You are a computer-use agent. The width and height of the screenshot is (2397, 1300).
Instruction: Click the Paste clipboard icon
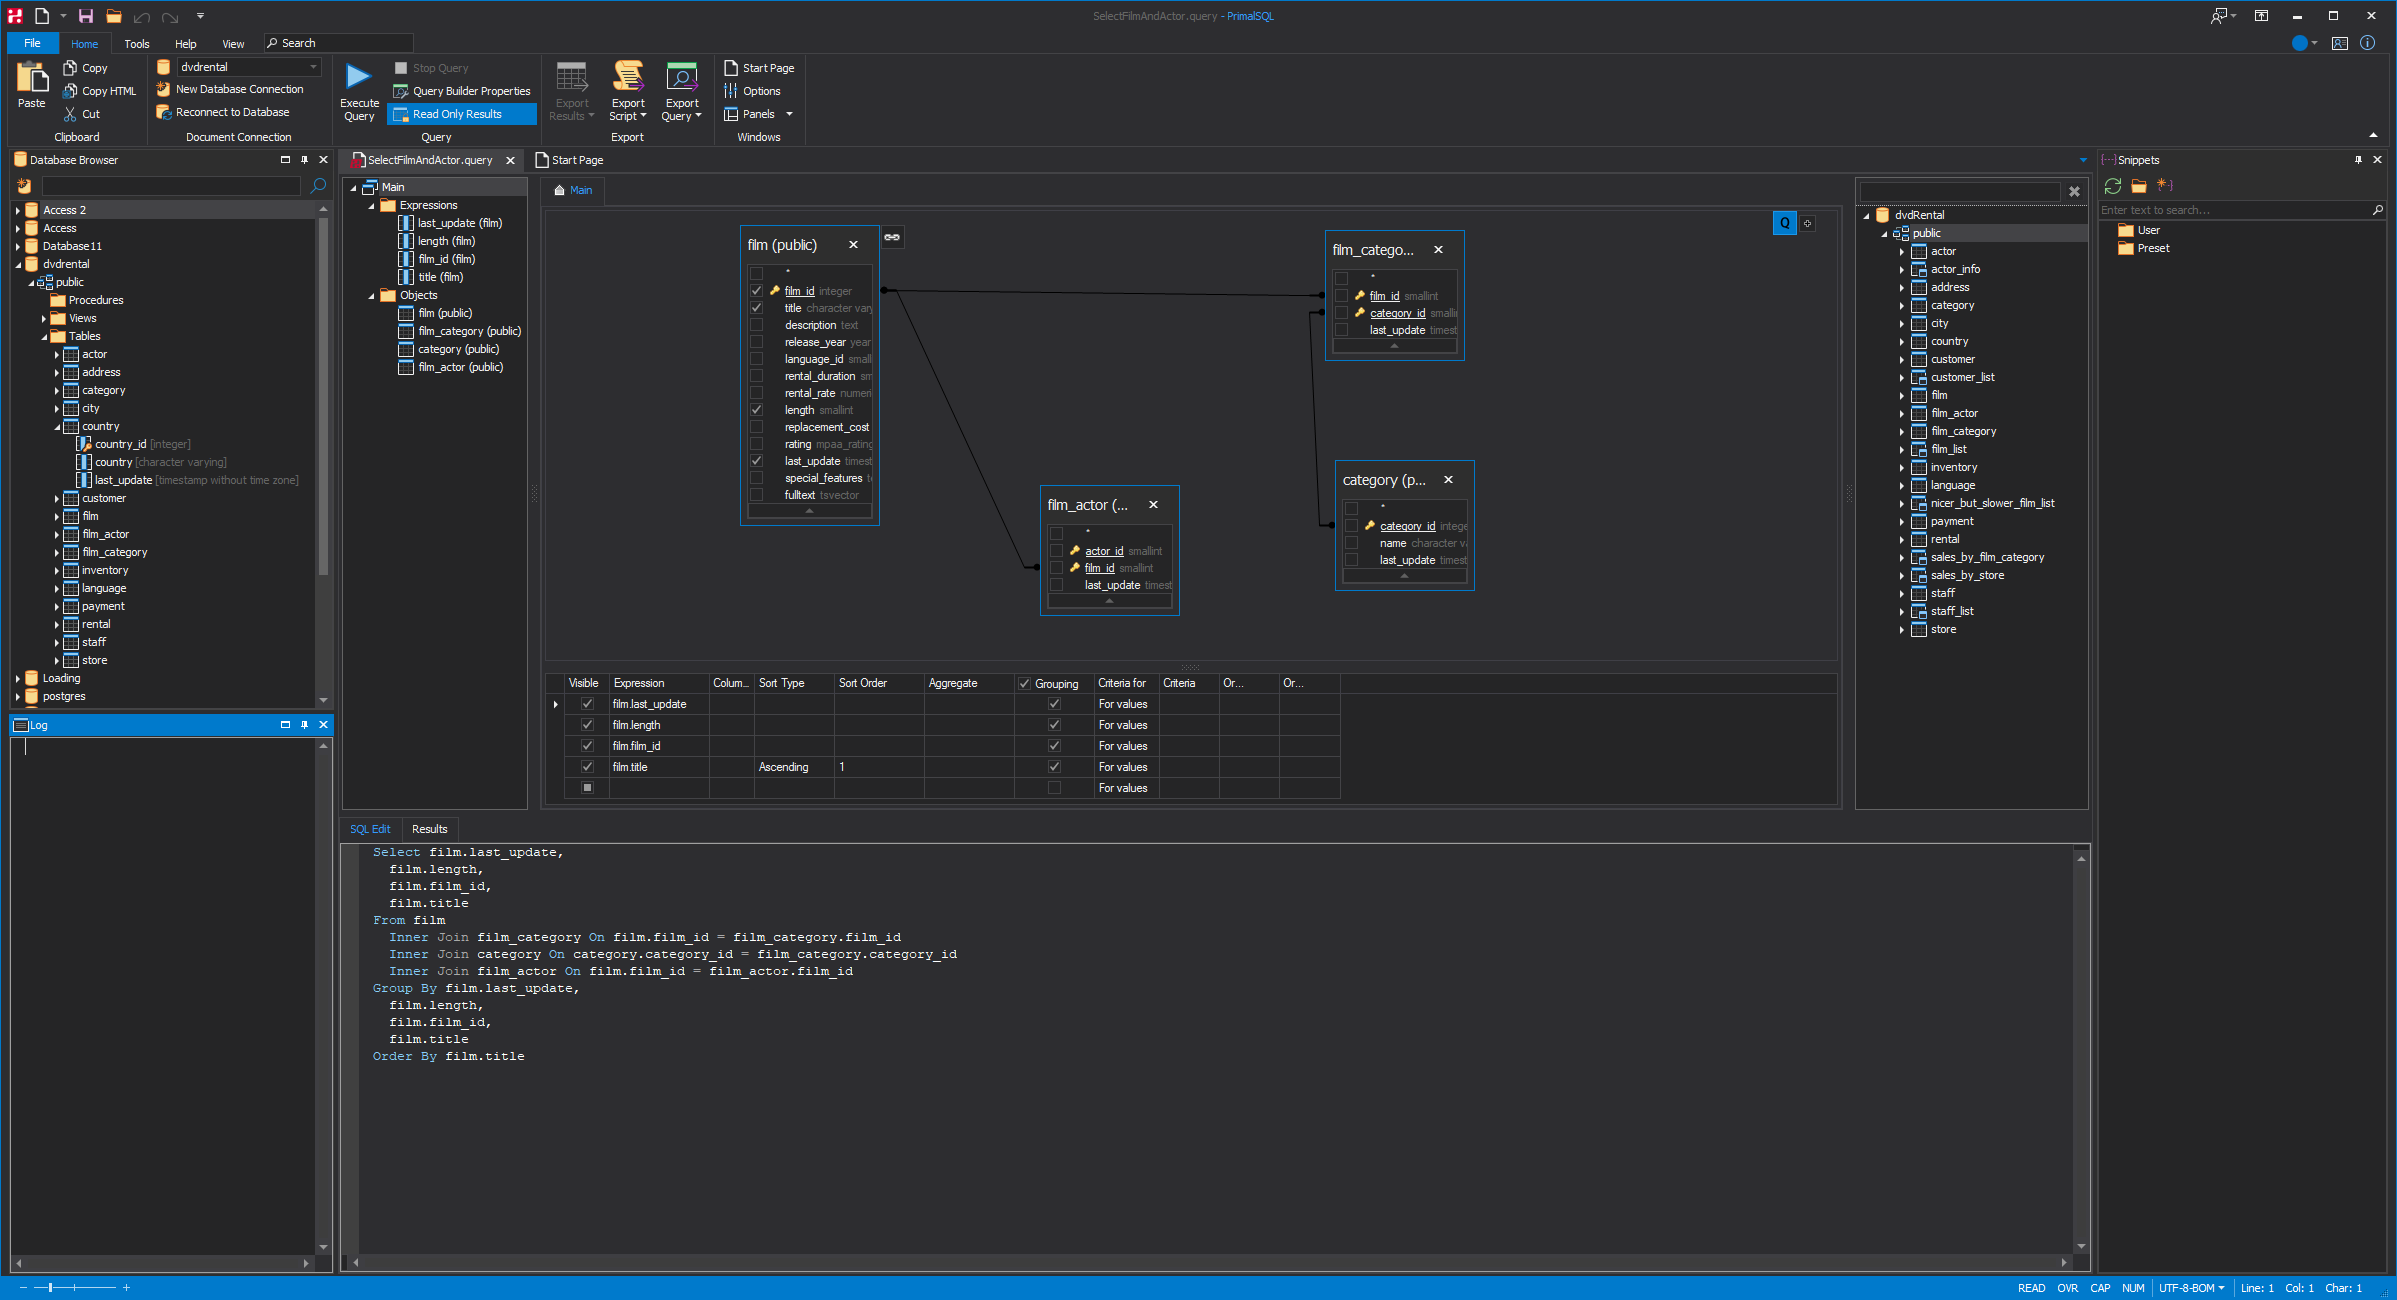tap(32, 78)
